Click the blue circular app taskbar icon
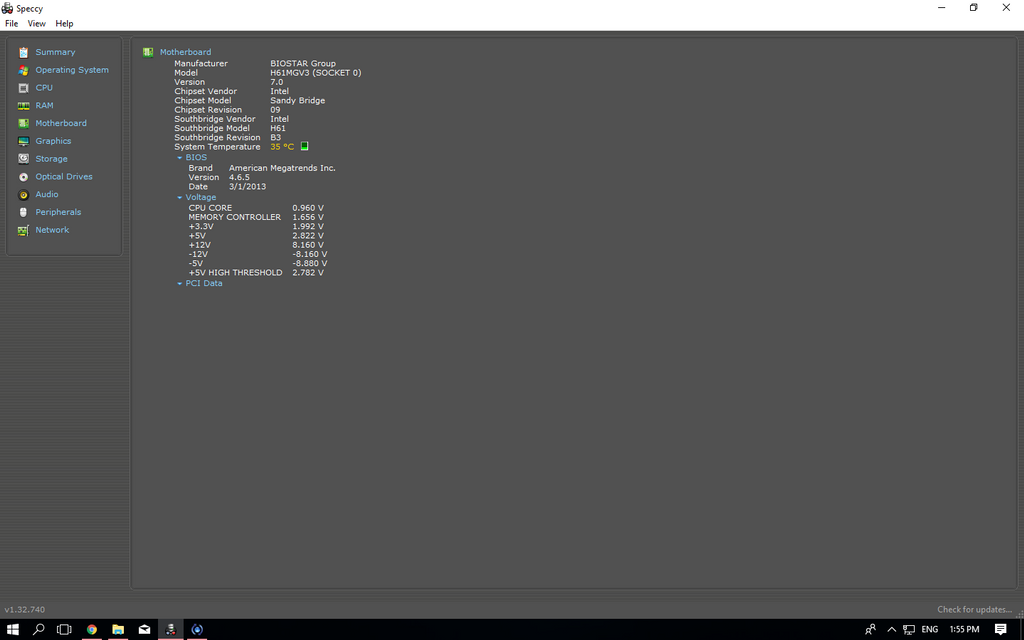The width and height of the screenshot is (1024, 640). click(197, 630)
